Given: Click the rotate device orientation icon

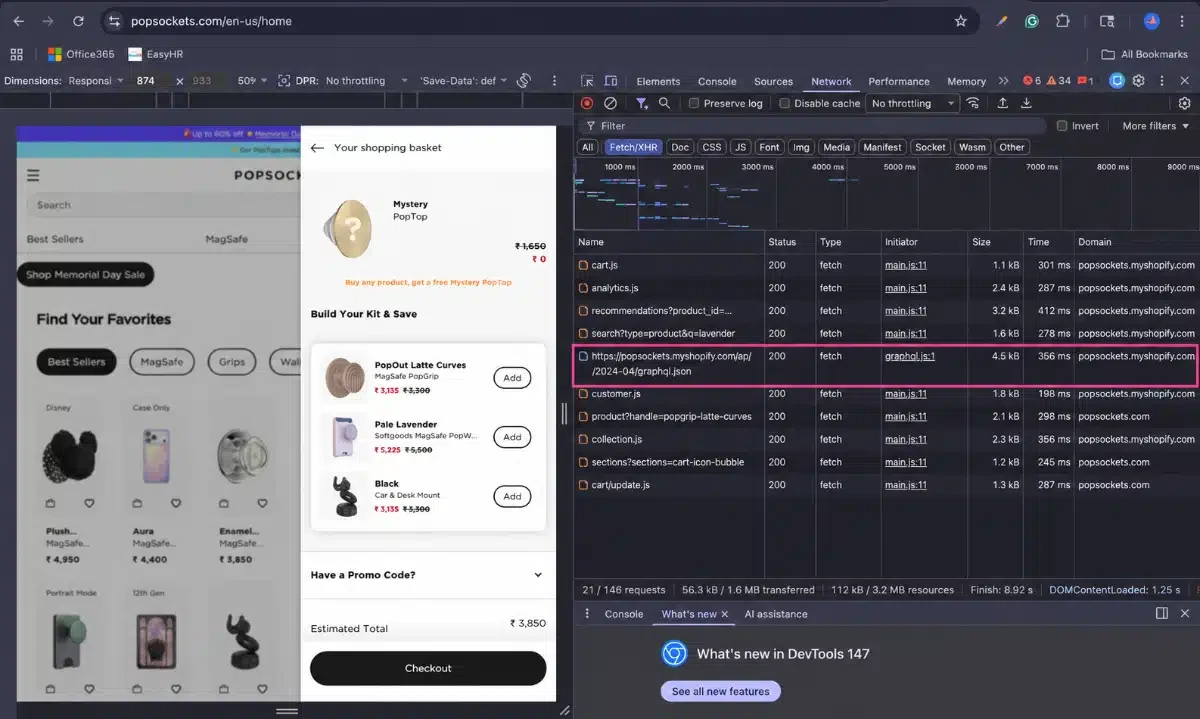Looking at the screenshot, I should click(x=523, y=80).
